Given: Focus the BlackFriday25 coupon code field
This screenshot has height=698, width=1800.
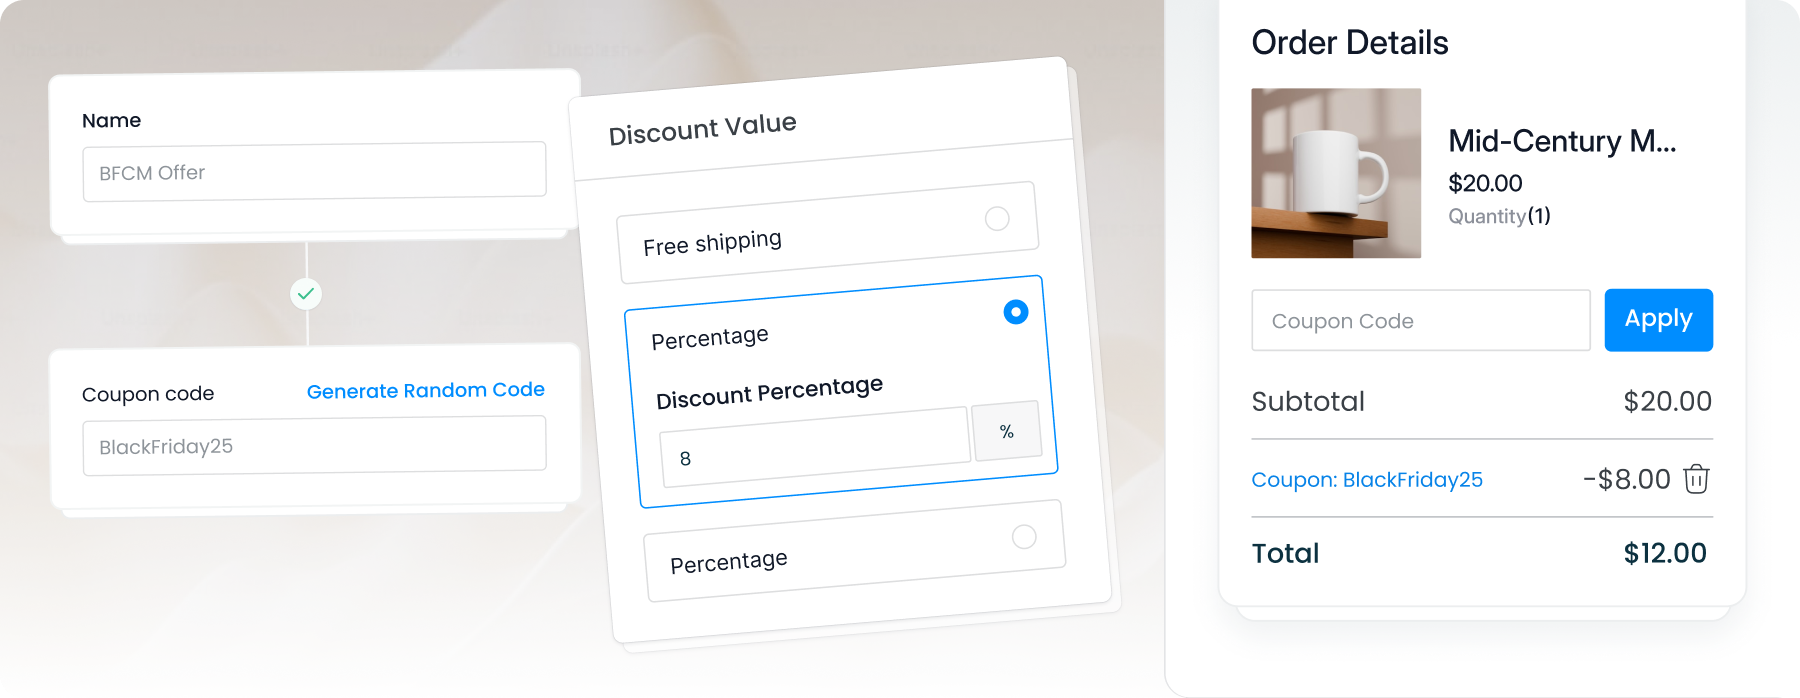Looking at the screenshot, I should click(x=314, y=446).
